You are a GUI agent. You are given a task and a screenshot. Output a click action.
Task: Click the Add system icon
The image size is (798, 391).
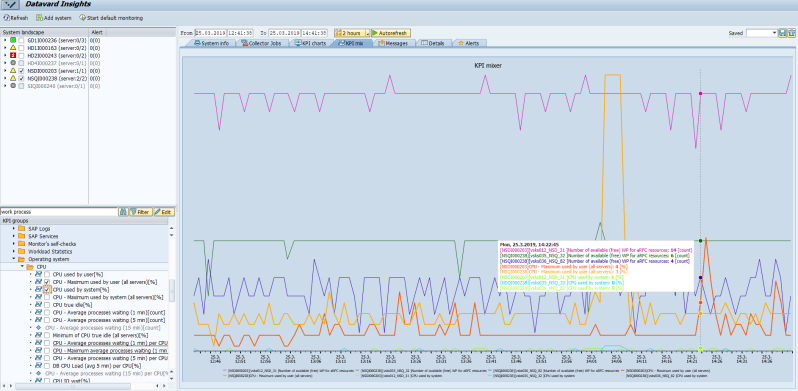tap(39, 18)
